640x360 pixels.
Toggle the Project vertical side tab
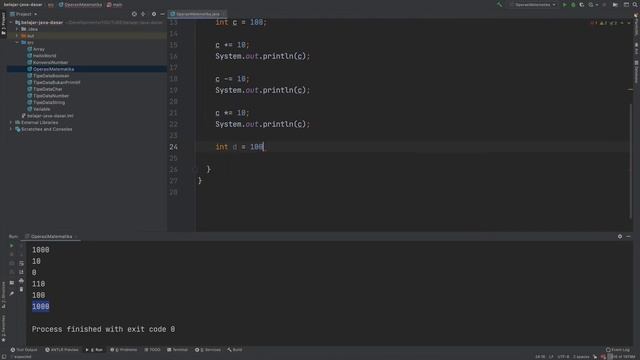coord(4,23)
